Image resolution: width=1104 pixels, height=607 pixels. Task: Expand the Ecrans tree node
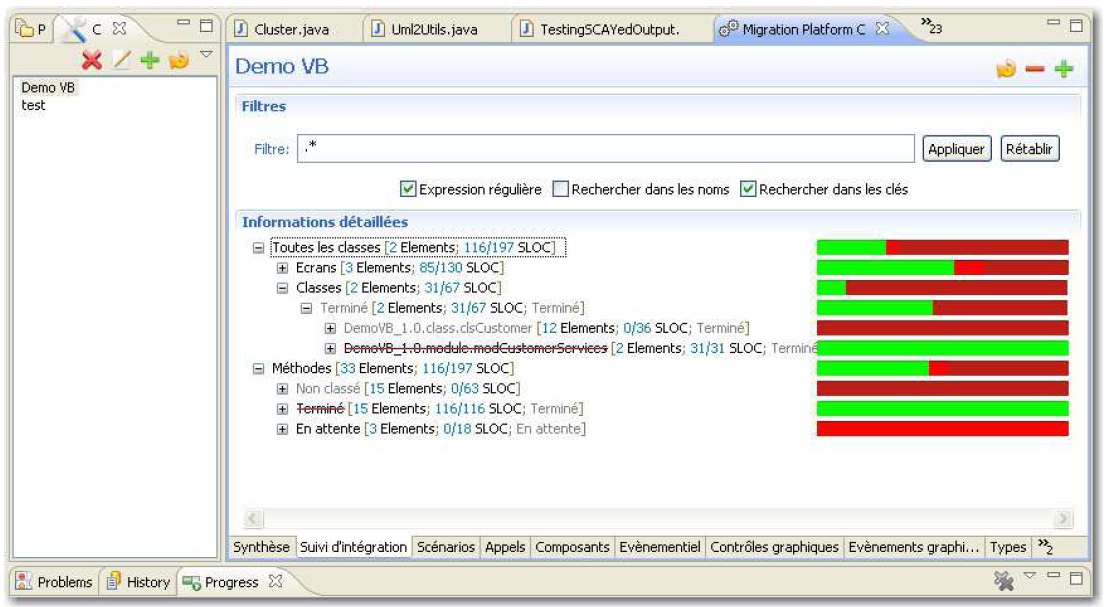click(x=282, y=268)
